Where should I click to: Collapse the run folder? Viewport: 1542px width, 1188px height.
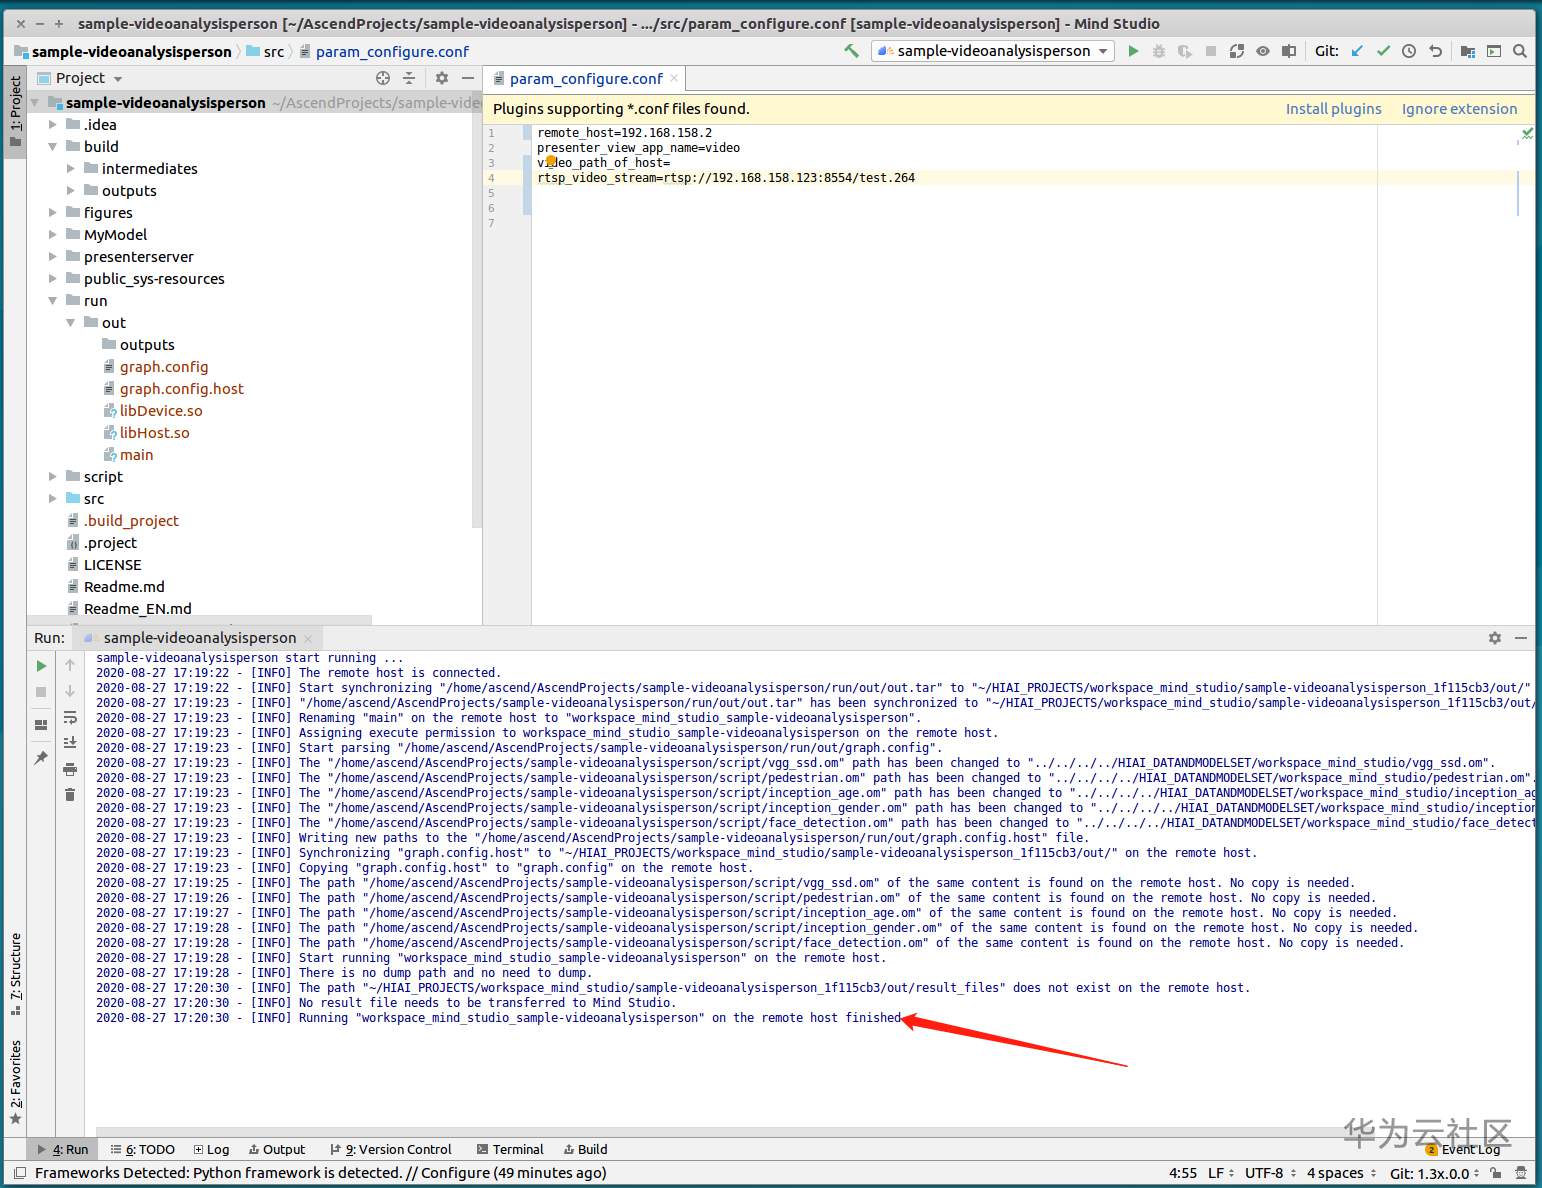53,301
